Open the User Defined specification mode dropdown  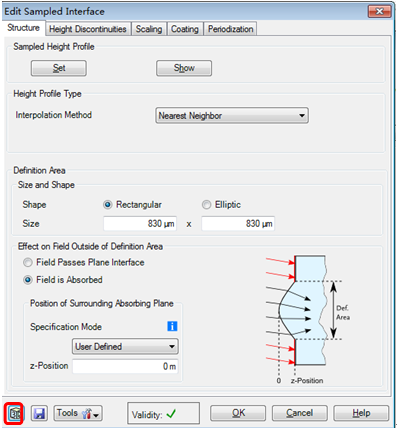coord(125,347)
